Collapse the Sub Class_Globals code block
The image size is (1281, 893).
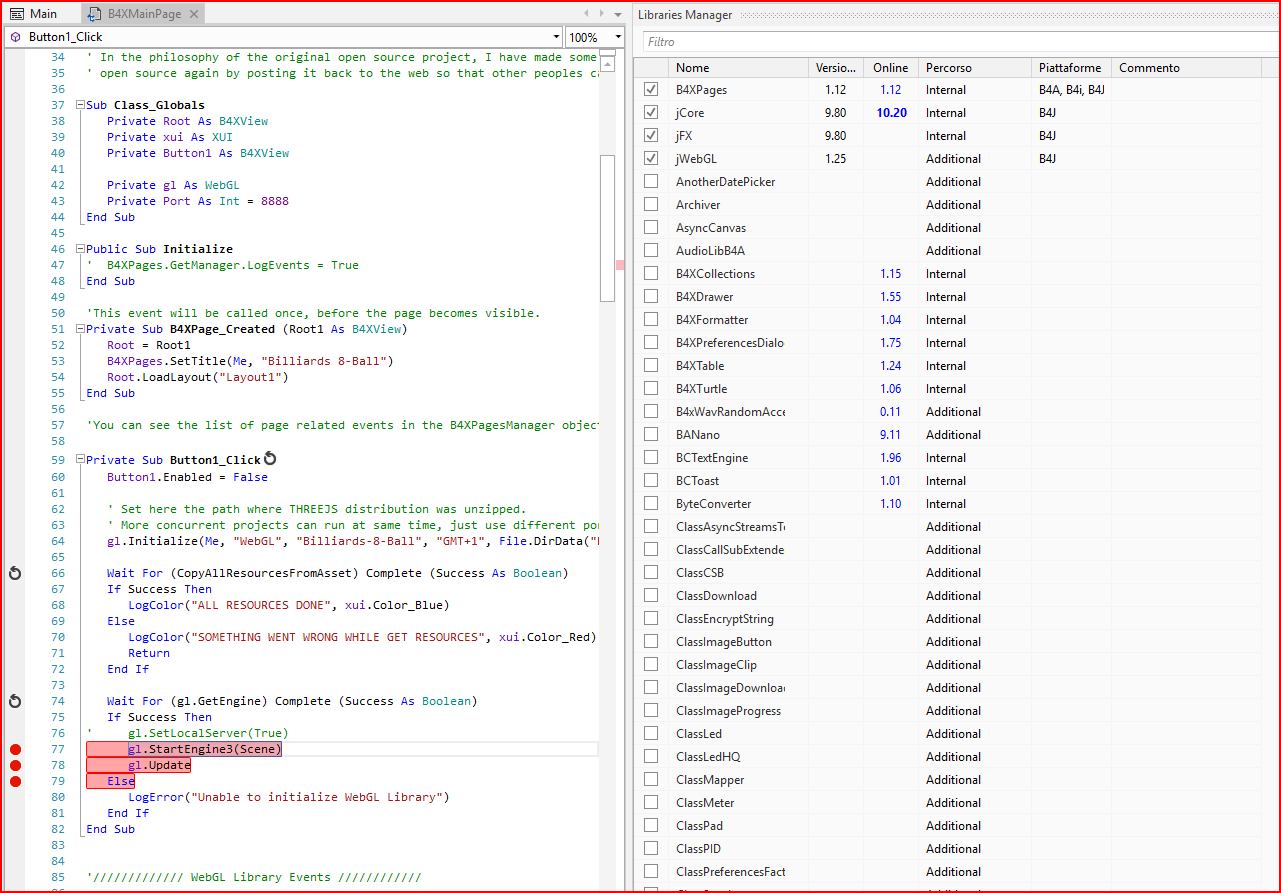click(79, 105)
